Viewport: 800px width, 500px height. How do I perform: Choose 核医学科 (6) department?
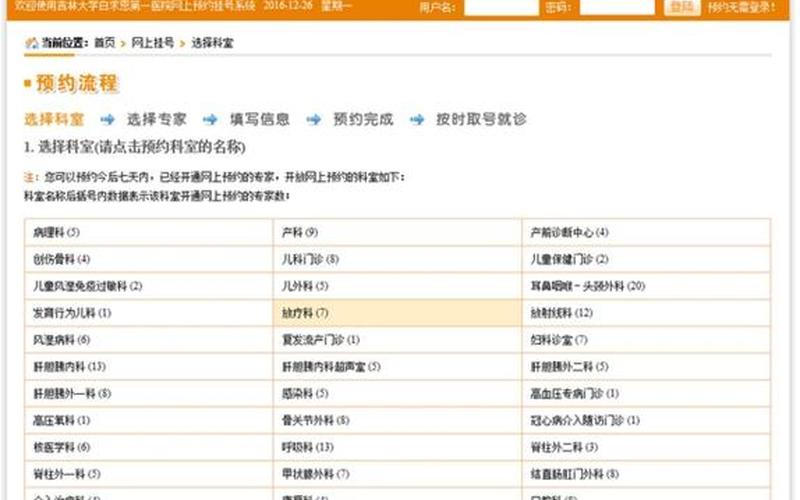click(x=62, y=447)
